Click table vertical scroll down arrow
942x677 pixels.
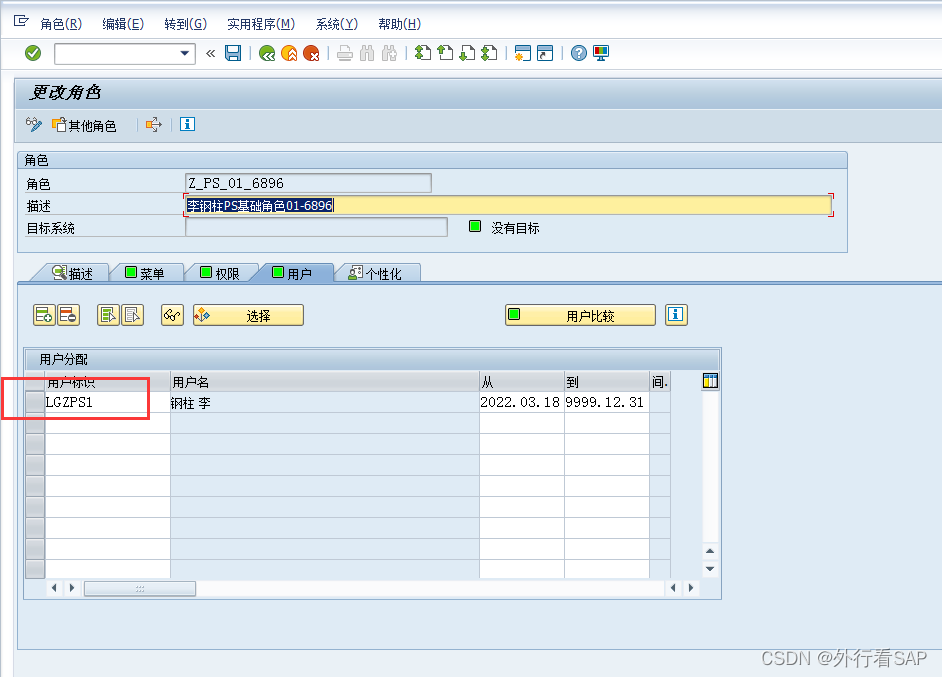(710, 568)
